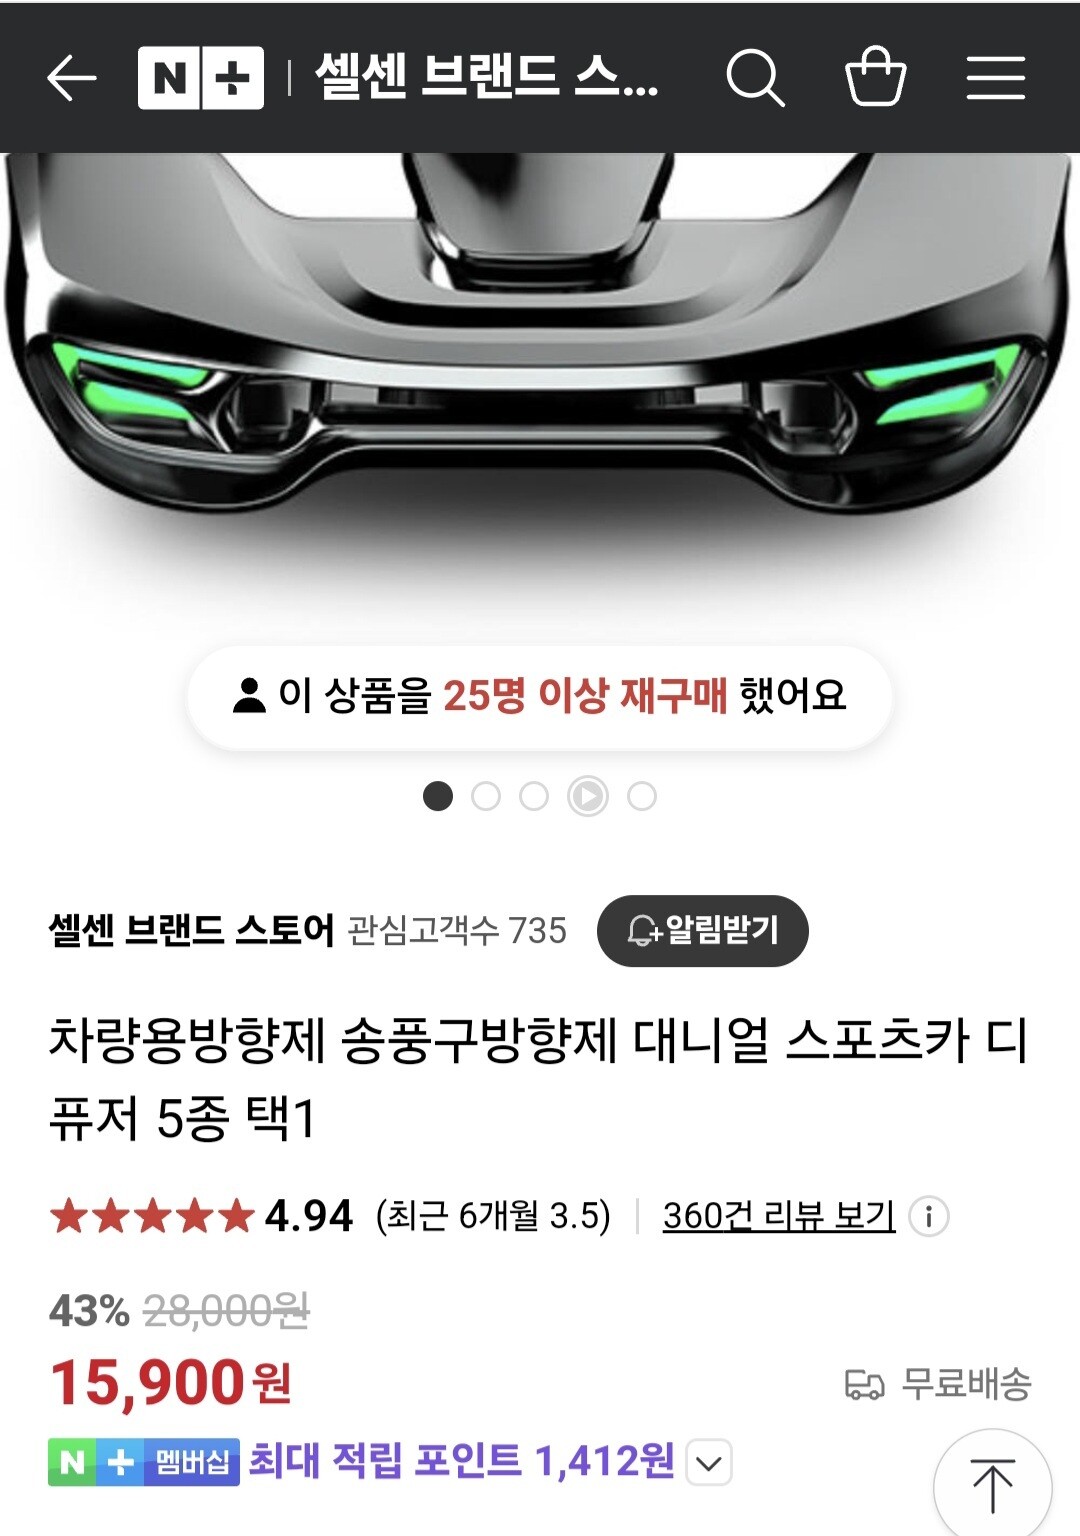1080x1536 pixels.
Task: Select the fifth image indicator dot
Action: (x=642, y=796)
